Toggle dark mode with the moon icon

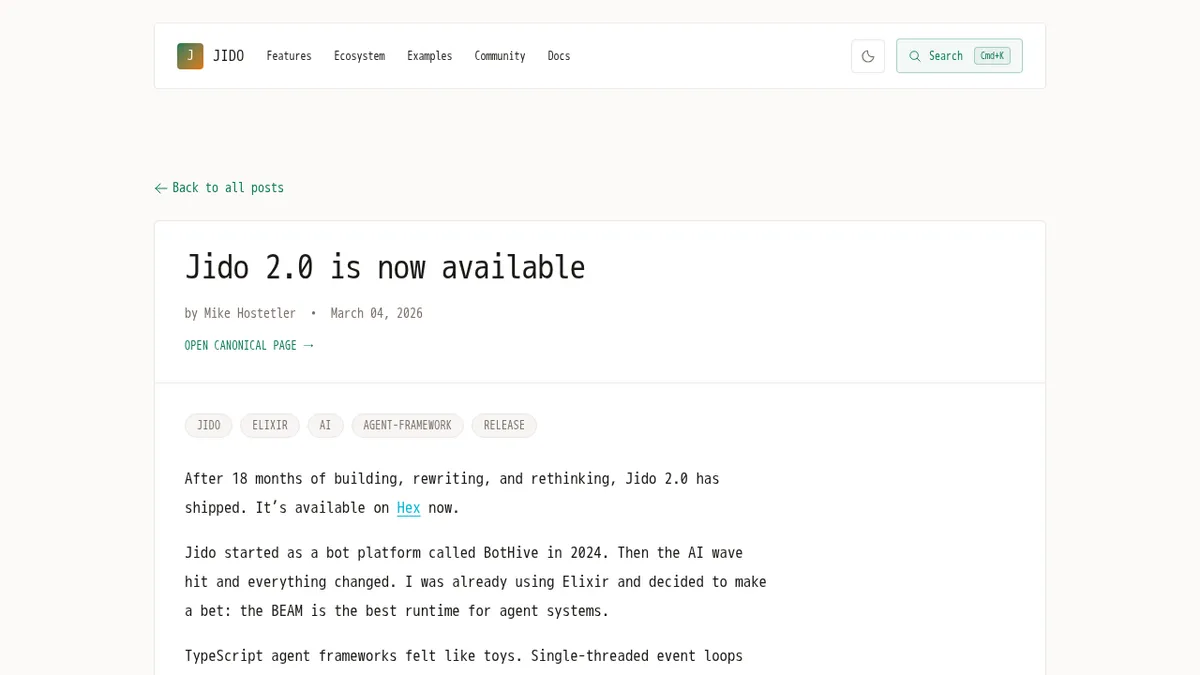pyautogui.click(x=868, y=56)
